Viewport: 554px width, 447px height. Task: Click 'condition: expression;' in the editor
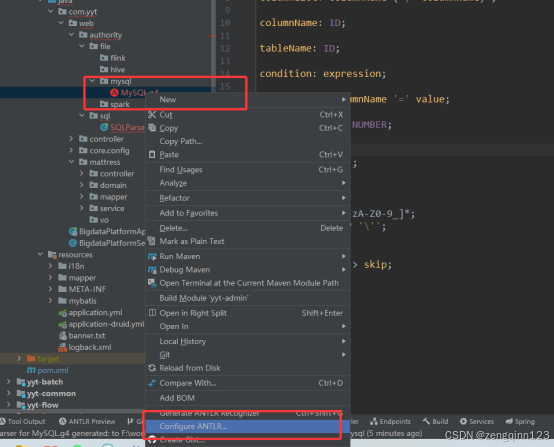click(x=323, y=73)
